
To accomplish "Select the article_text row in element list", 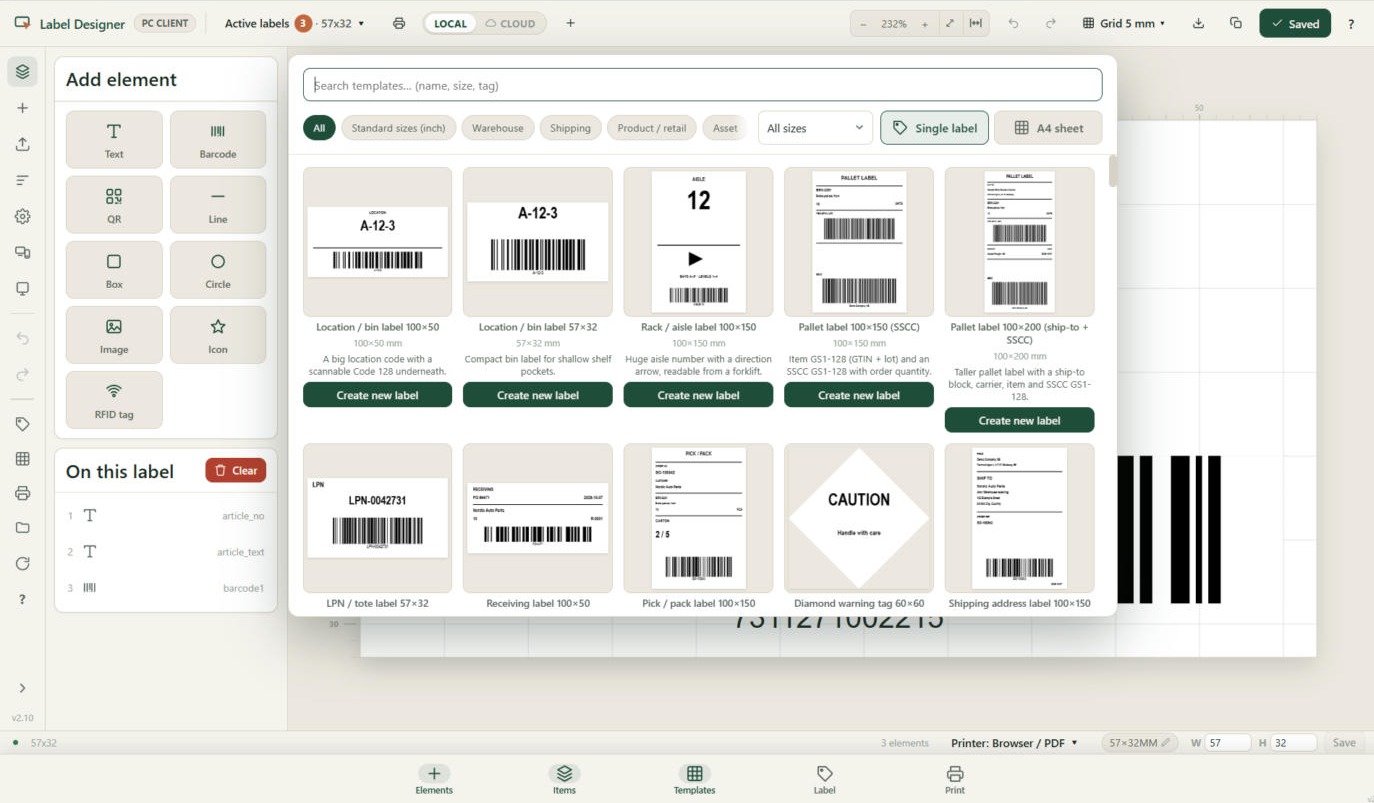I will coord(166,552).
